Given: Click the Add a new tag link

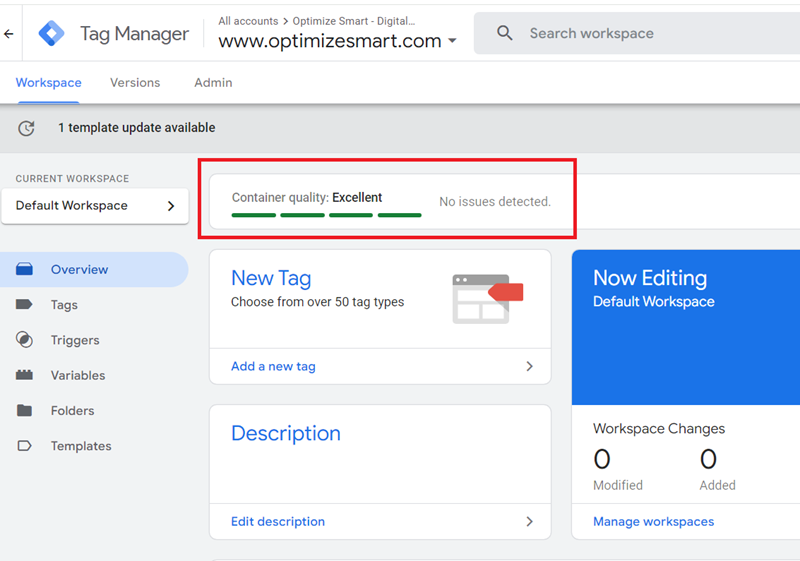Looking at the screenshot, I should pyautogui.click(x=273, y=366).
